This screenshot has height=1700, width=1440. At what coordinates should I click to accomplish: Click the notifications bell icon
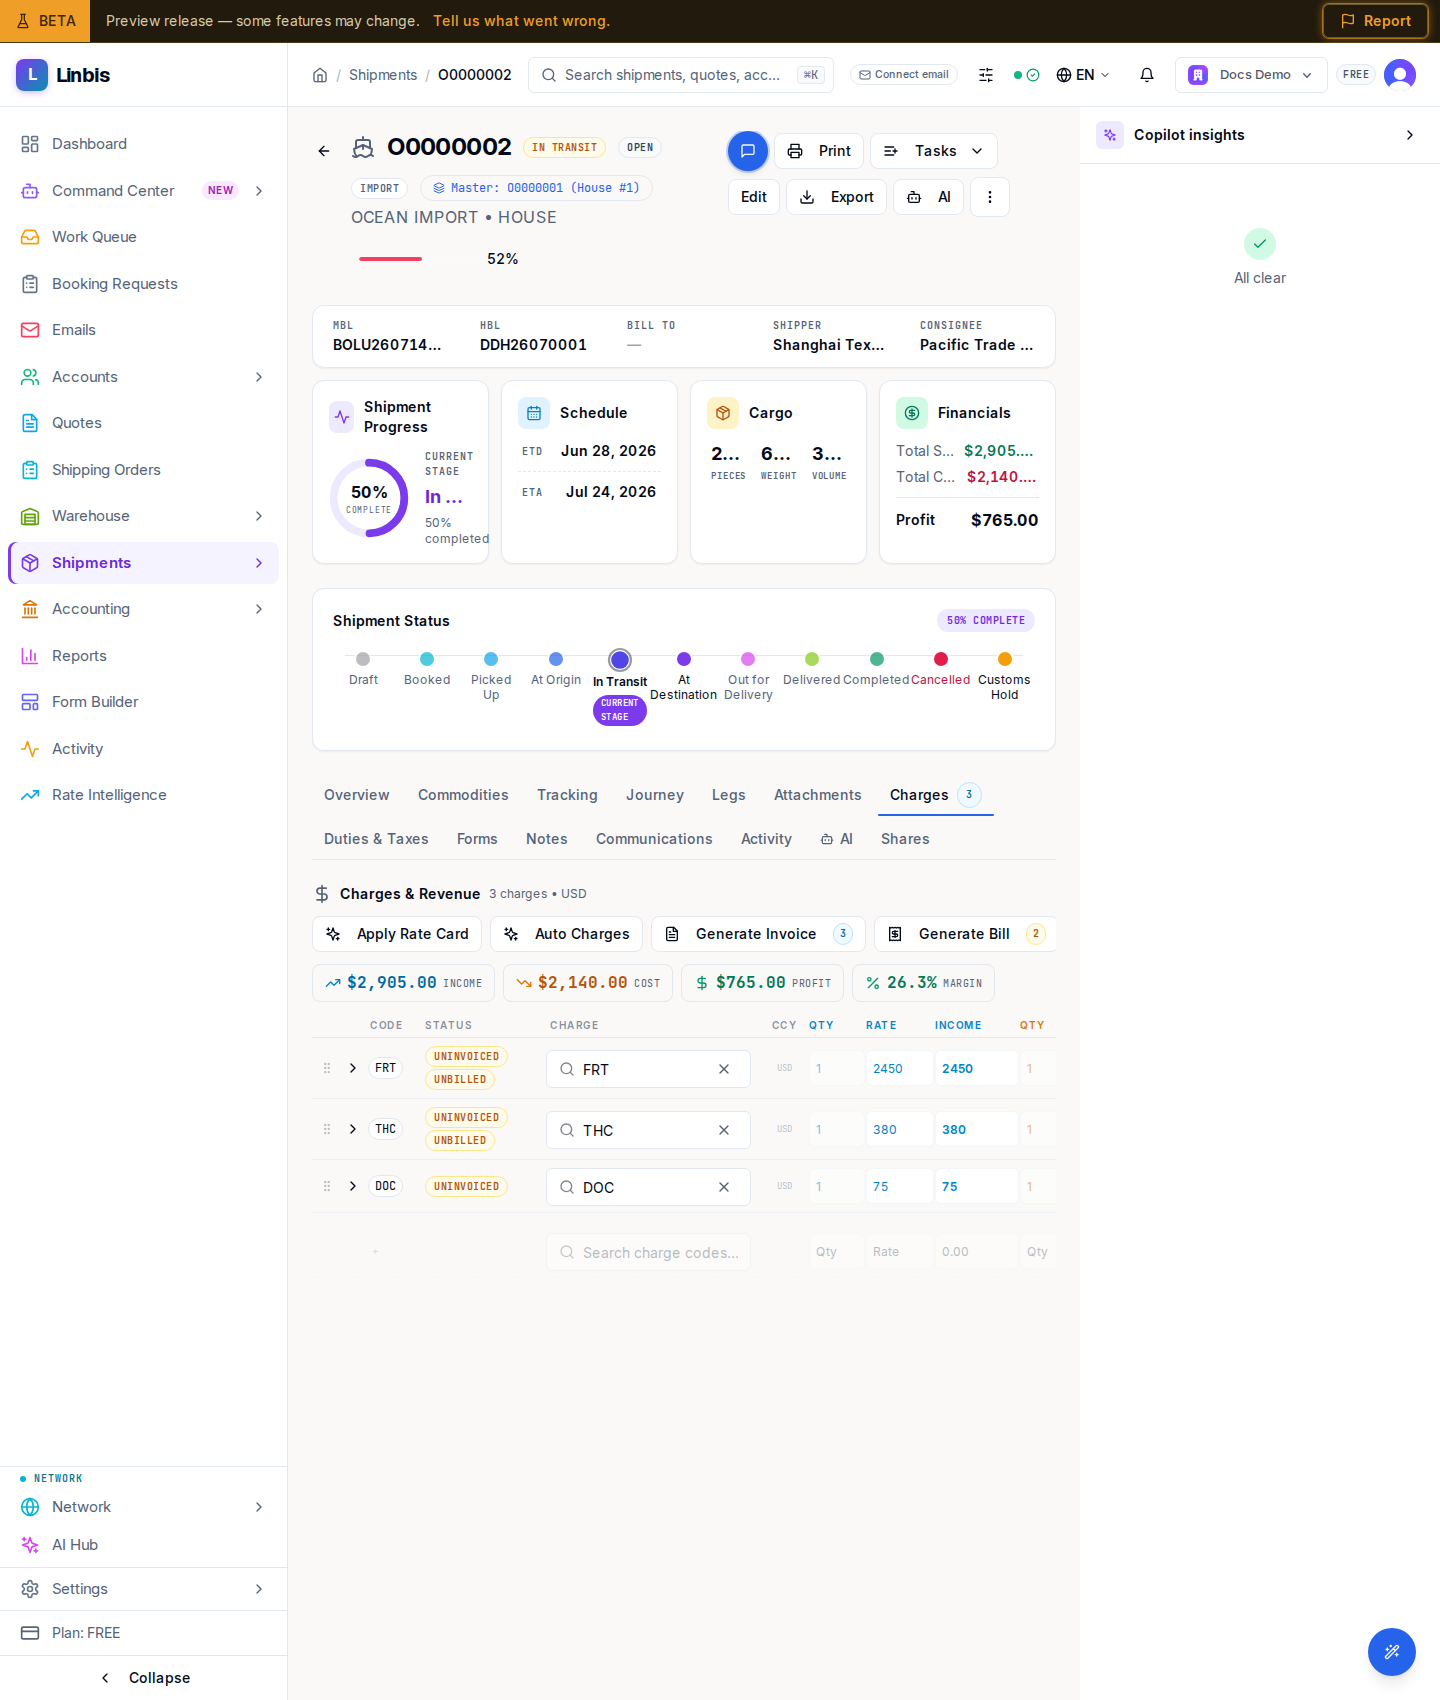click(x=1147, y=75)
